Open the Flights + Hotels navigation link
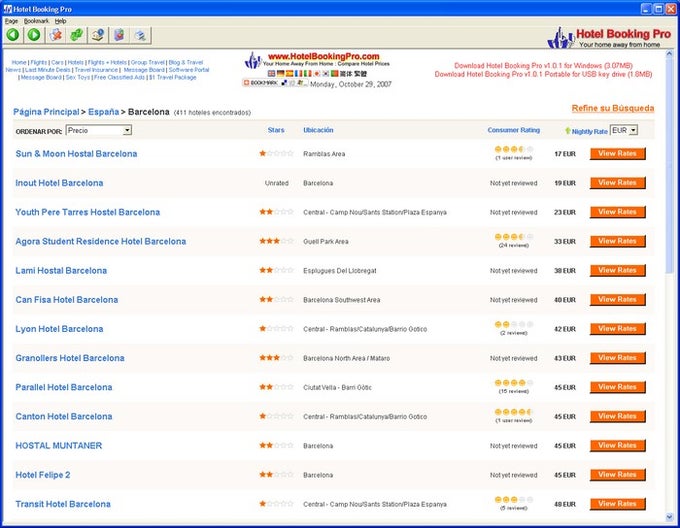This screenshot has height=528, width=680. (x=107, y=62)
